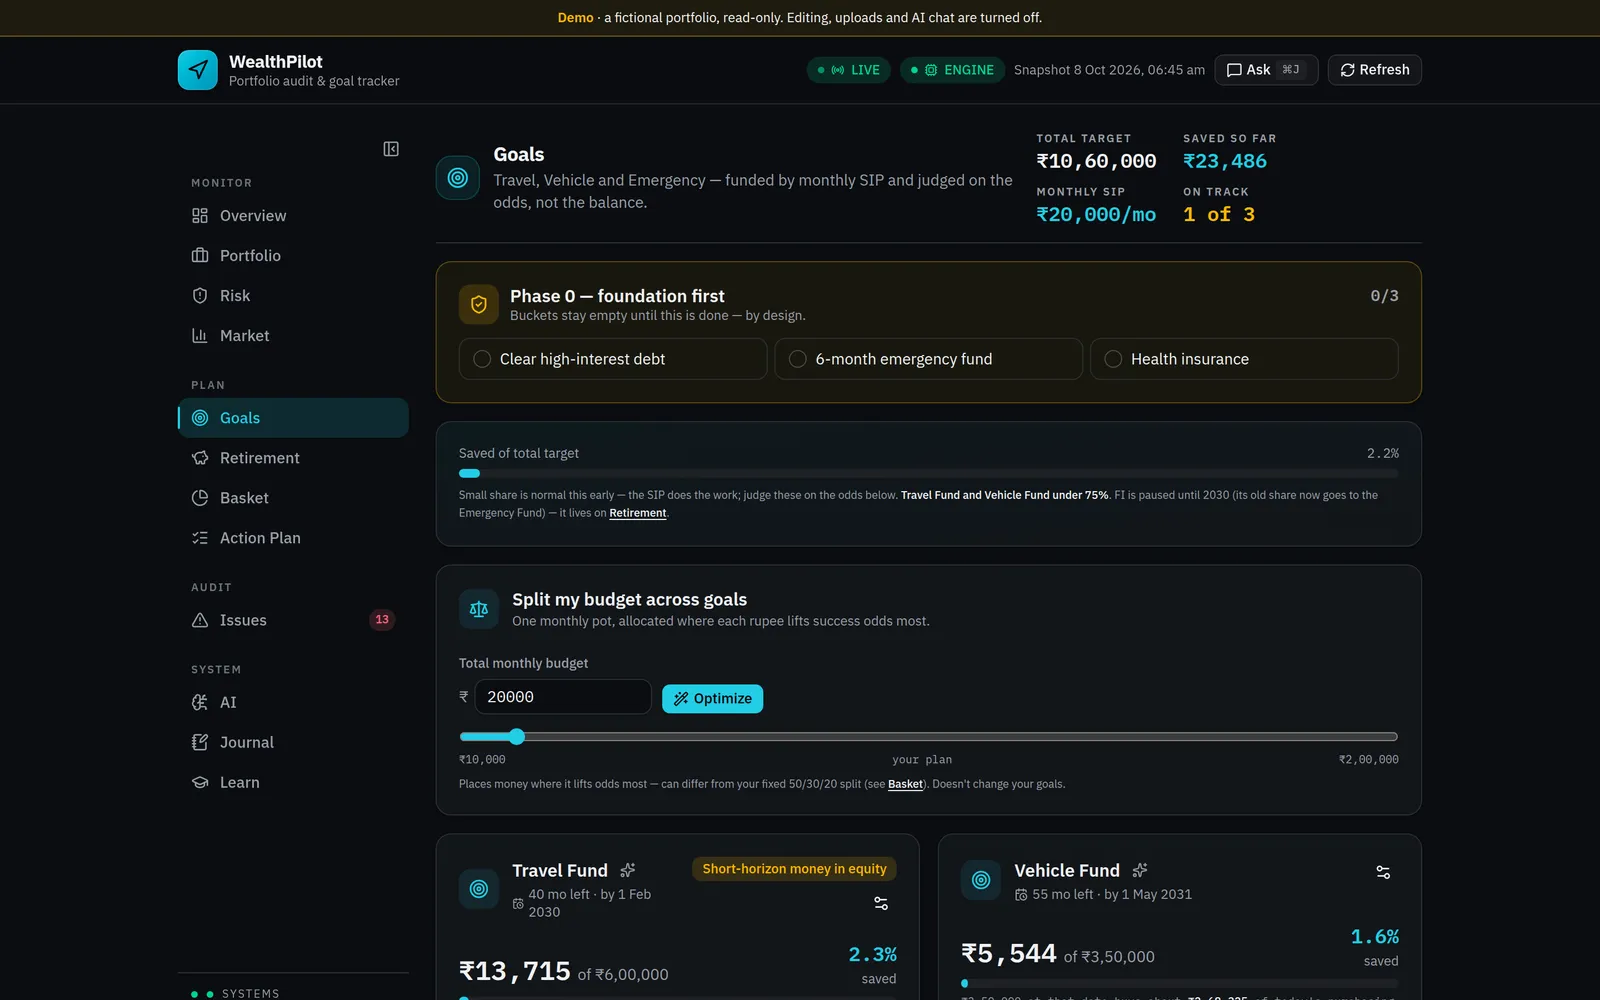Image resolution: width=1600 pixels, height=1000 pixels.
Task: Open the Overview page in sidebar
Action: 293,216
